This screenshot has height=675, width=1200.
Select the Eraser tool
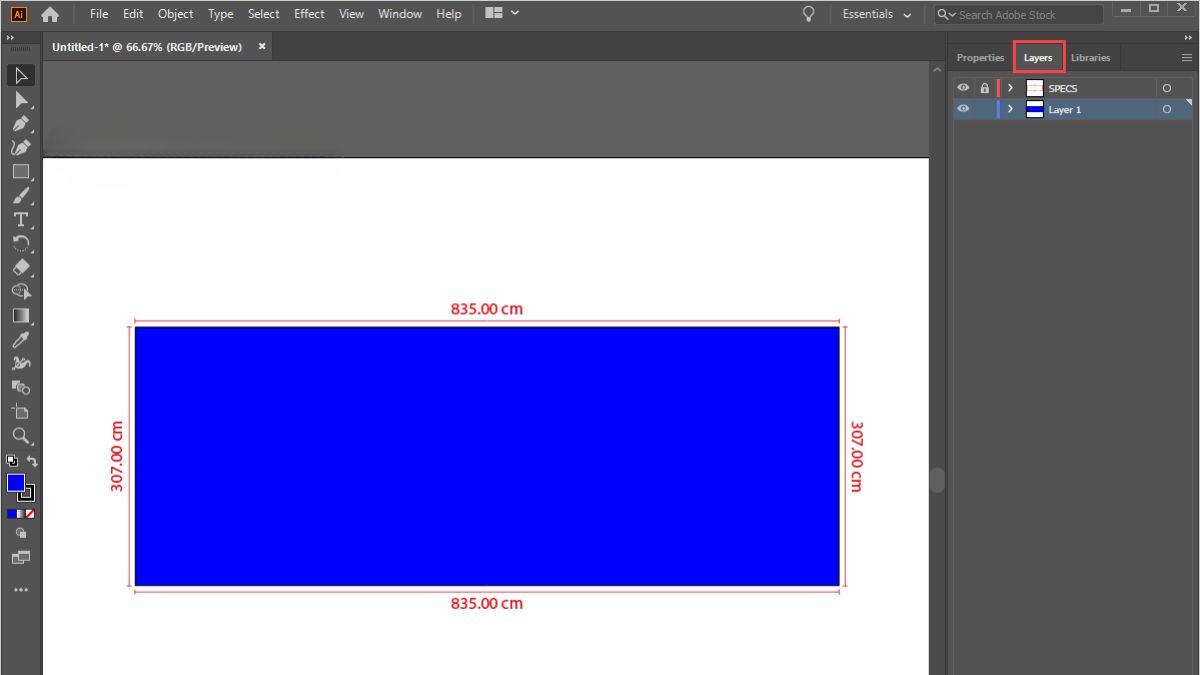21,267
